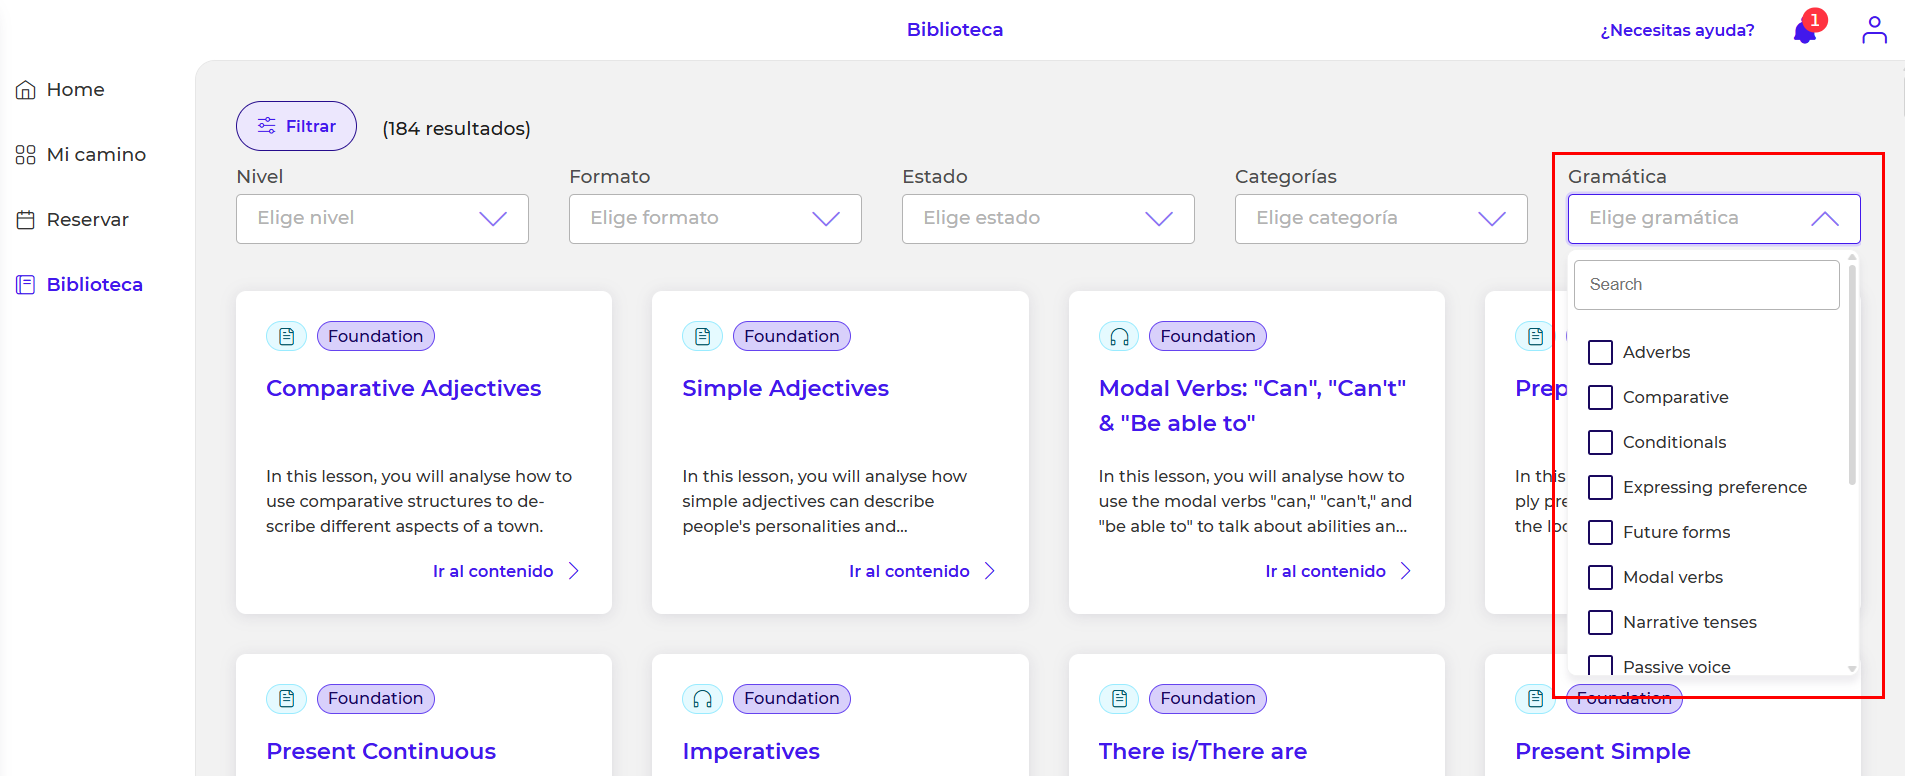Viewport: 1905px width, 776px height.
Task: Click the Mi camino grid icon
Action: coord(26,155)
